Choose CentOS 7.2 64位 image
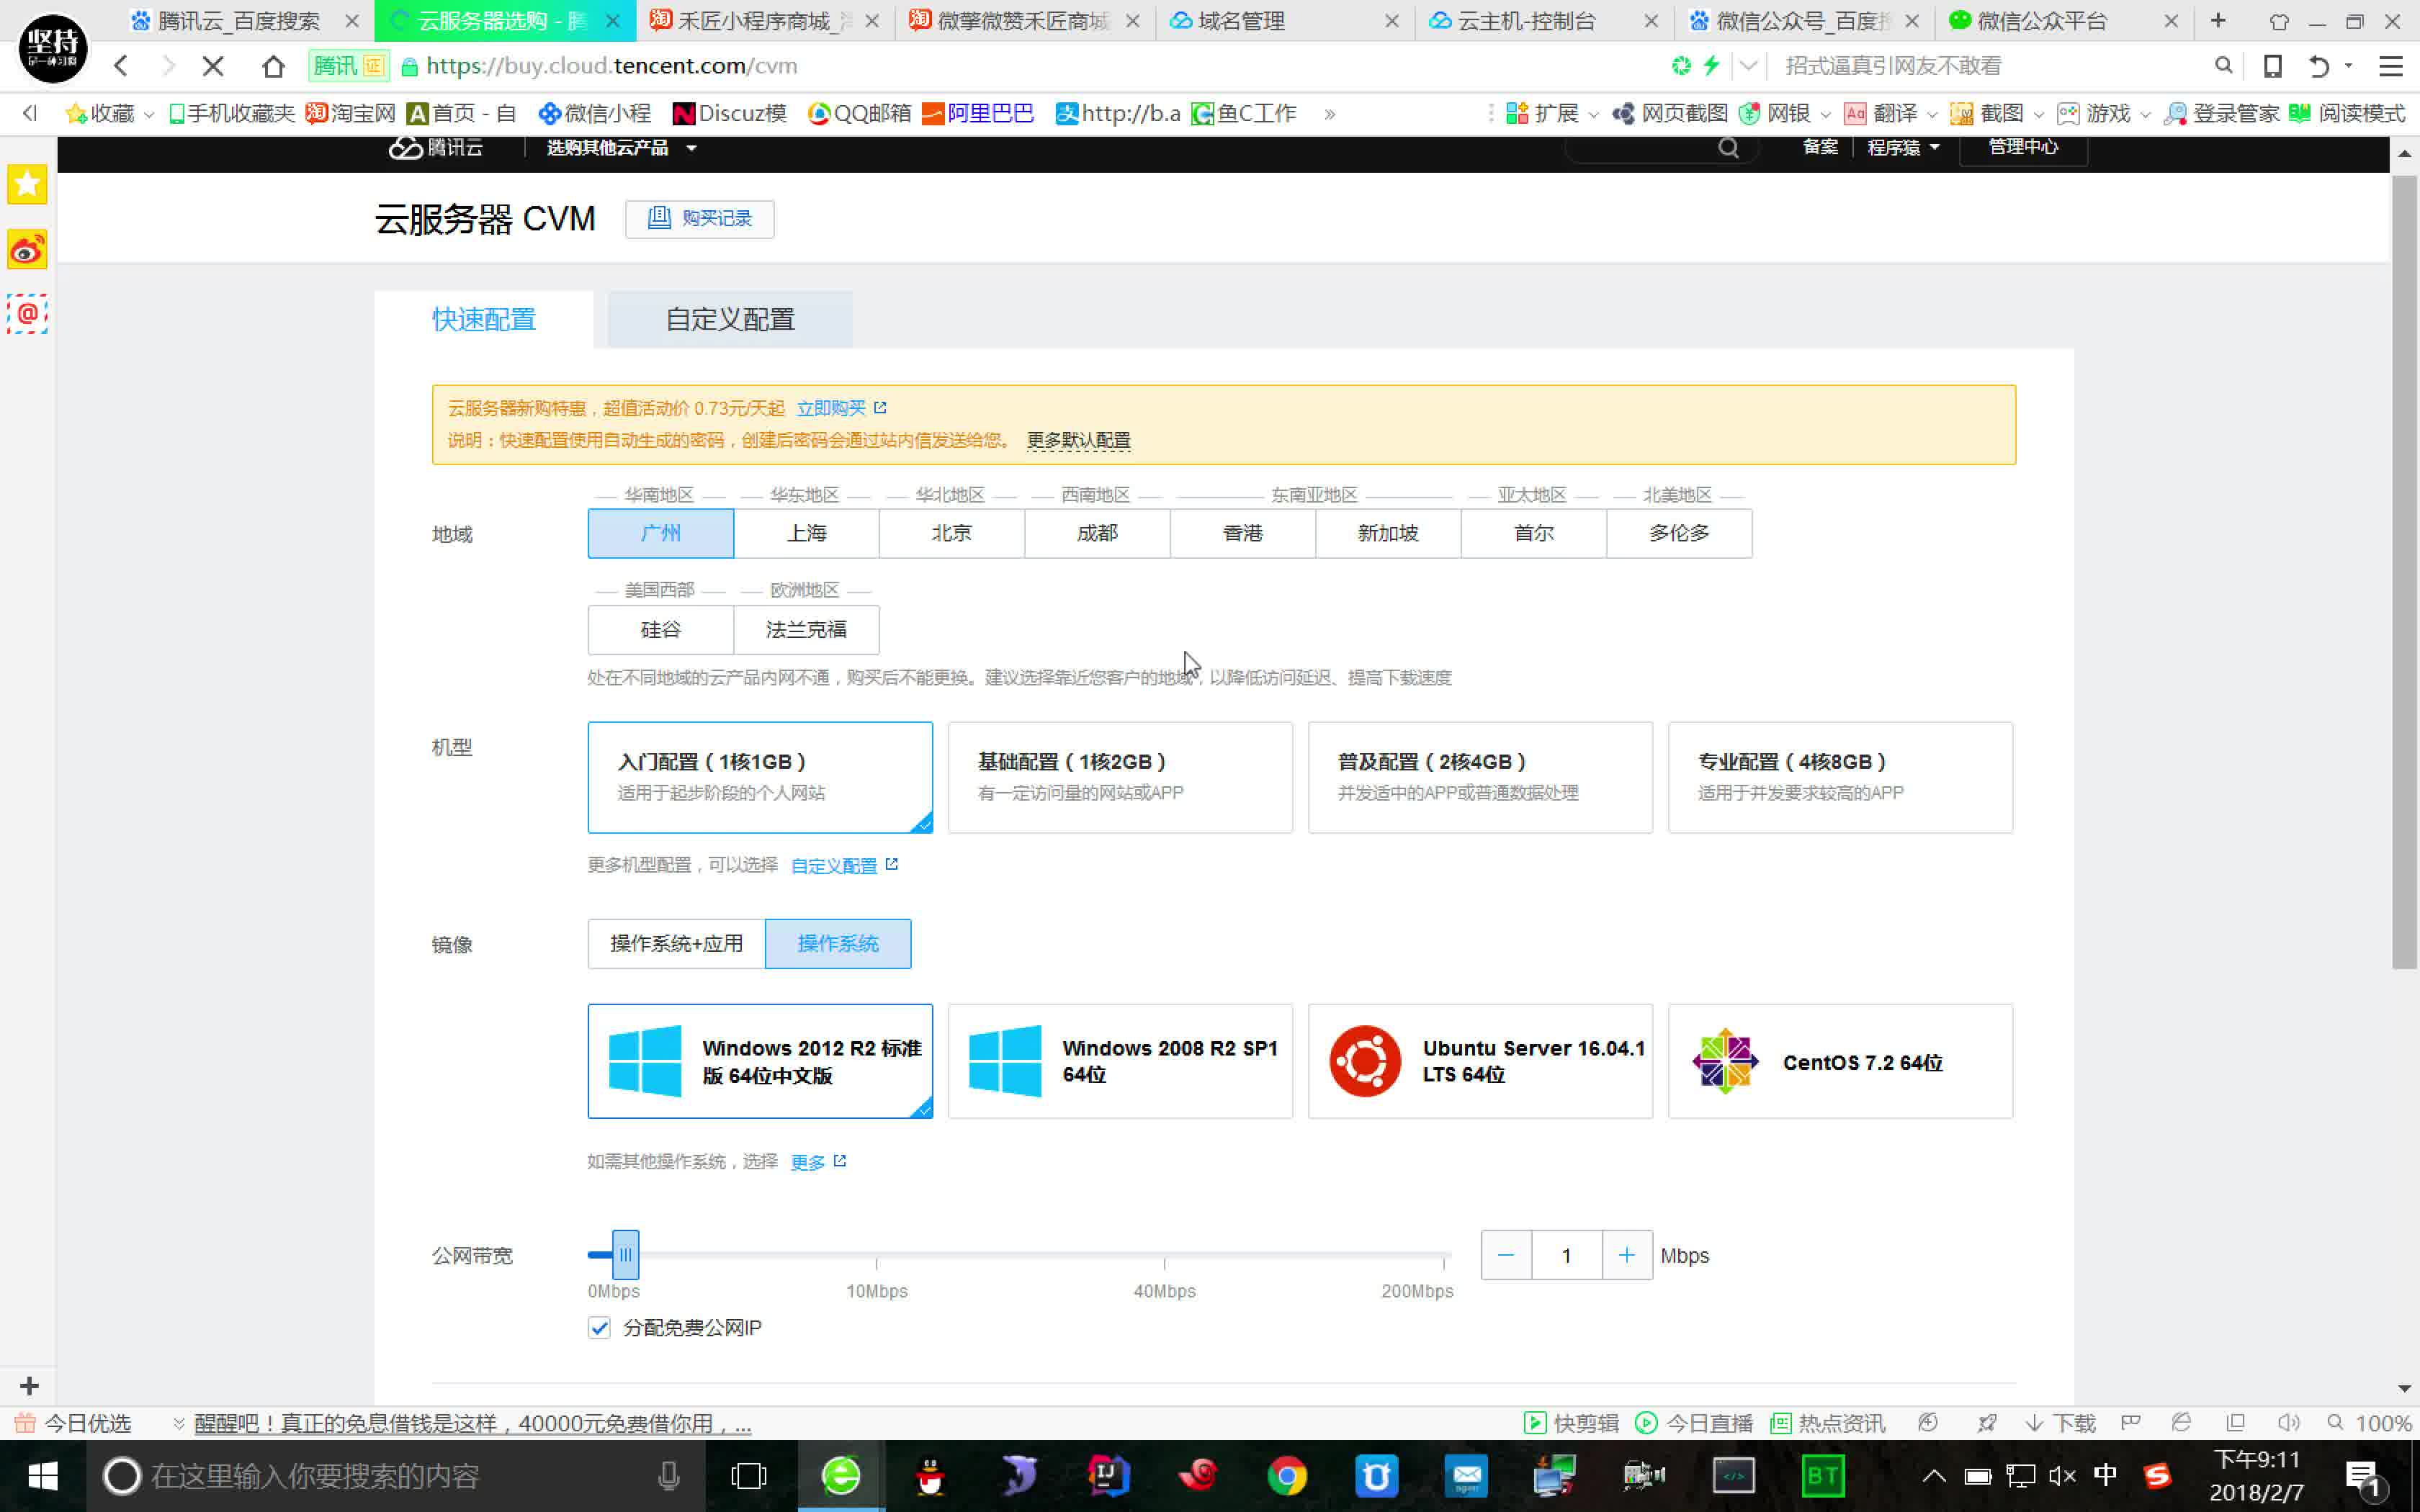Screen dimensions: 2420x1512 [1840, 1062]
